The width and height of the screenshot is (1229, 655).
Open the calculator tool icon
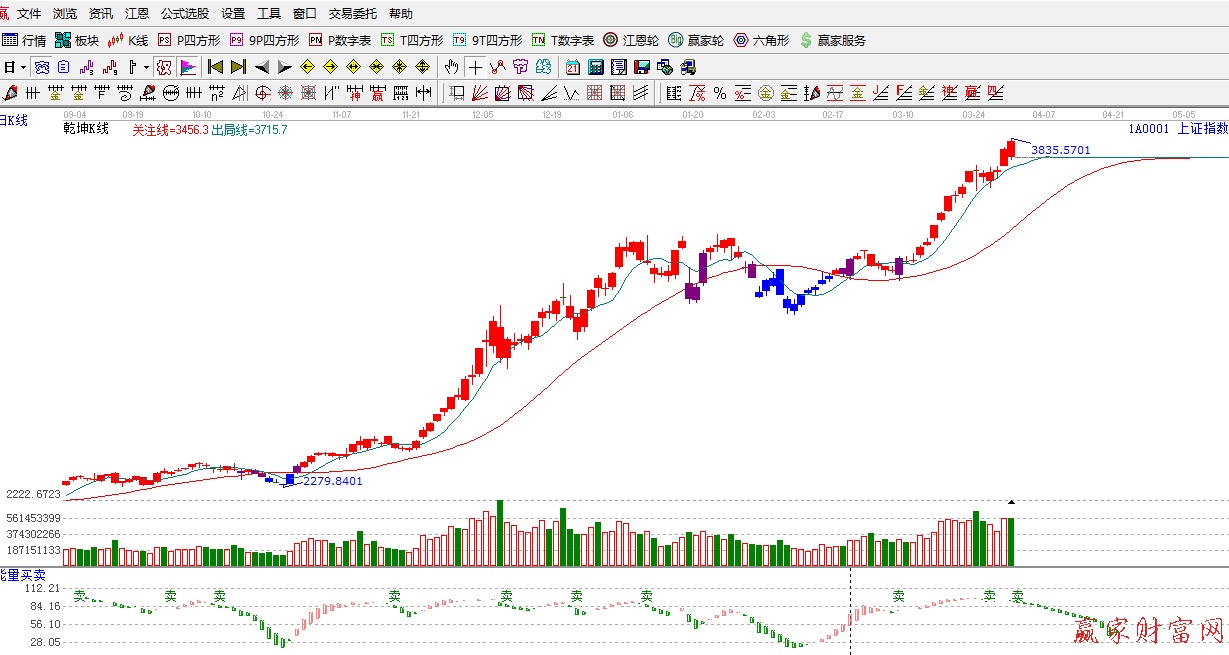pos(595,67)
